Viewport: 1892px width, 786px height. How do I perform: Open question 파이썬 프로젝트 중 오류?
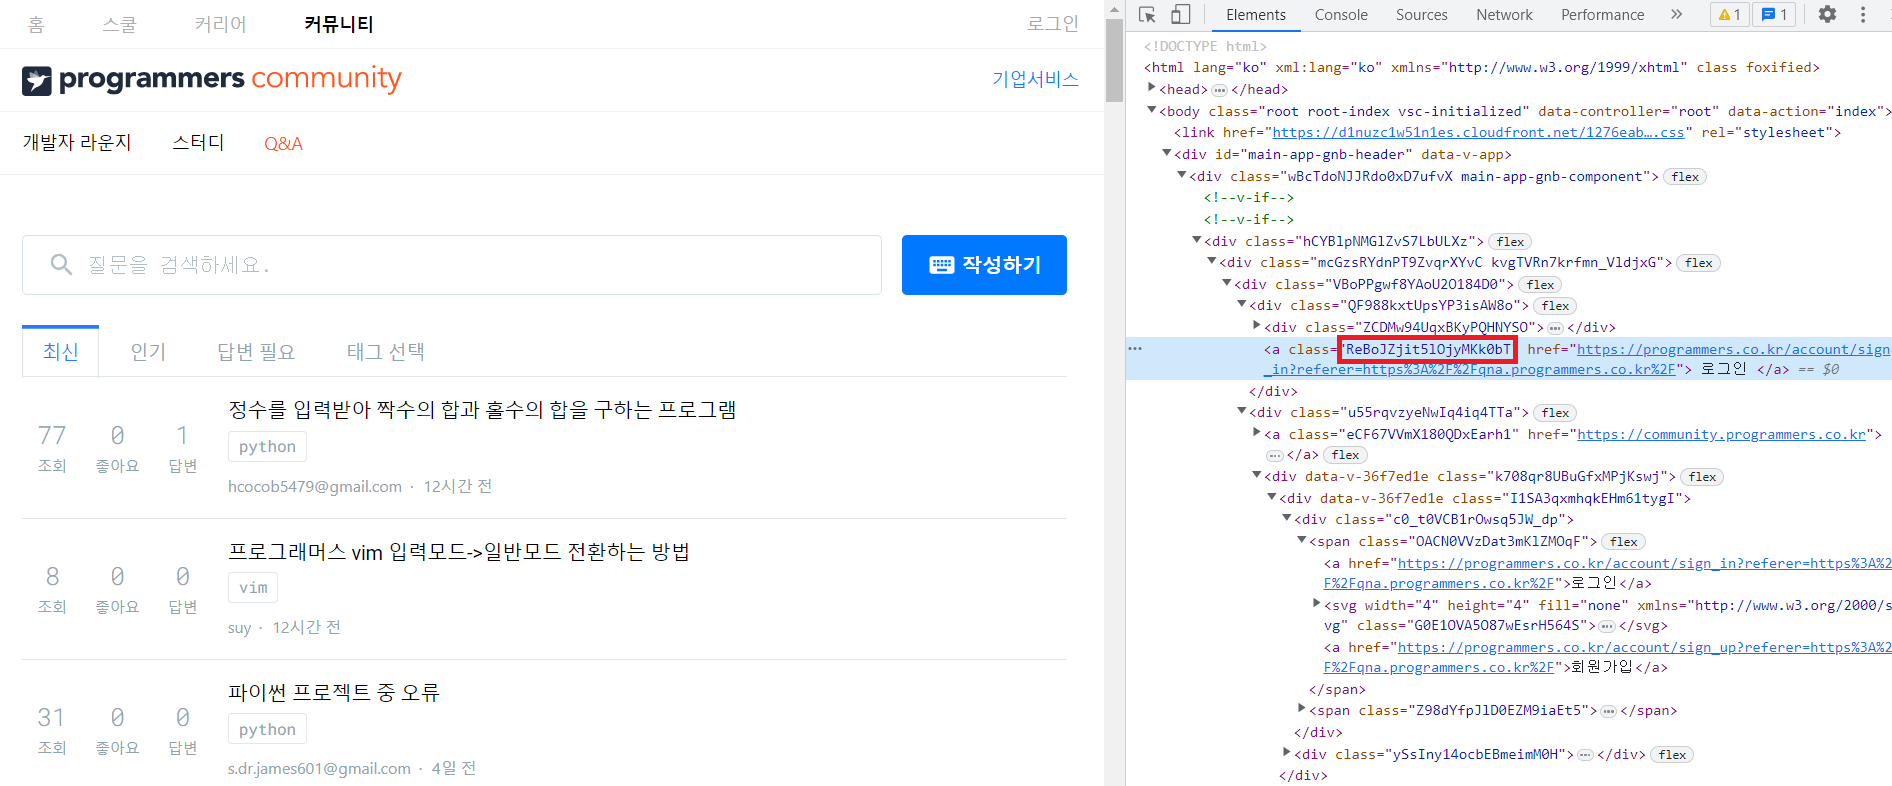click(334, 693)
